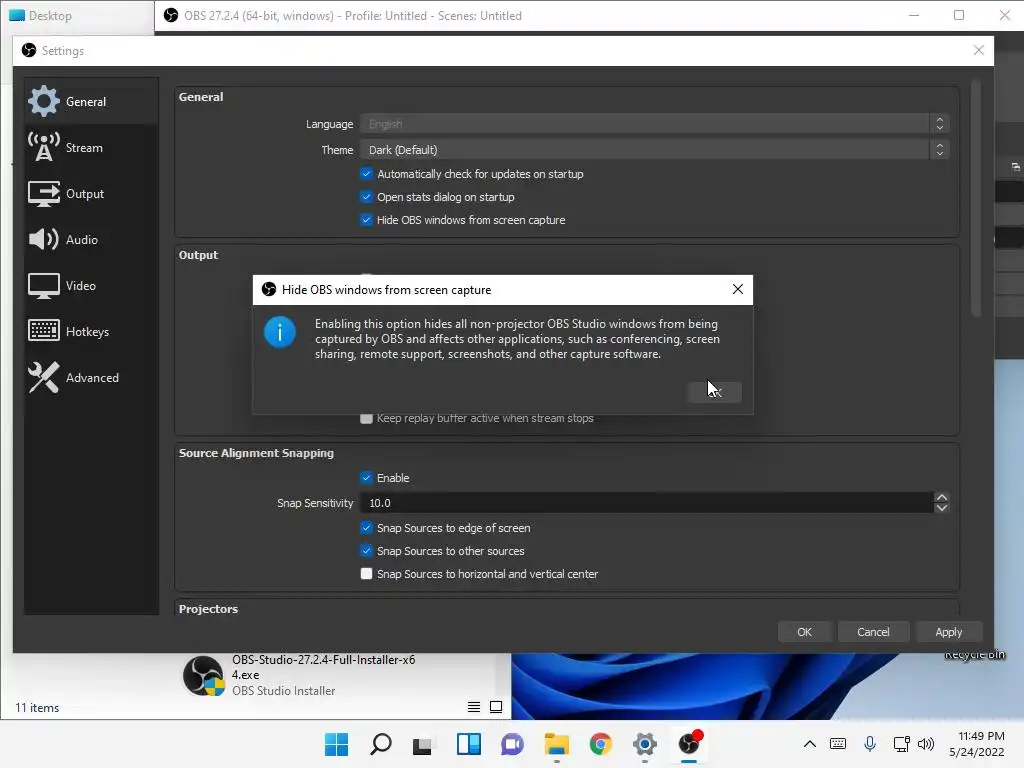The width and height of the screenshot is (1024, 768).
Task: Click the info icon in dialog
Action: (x=280, y=332)
